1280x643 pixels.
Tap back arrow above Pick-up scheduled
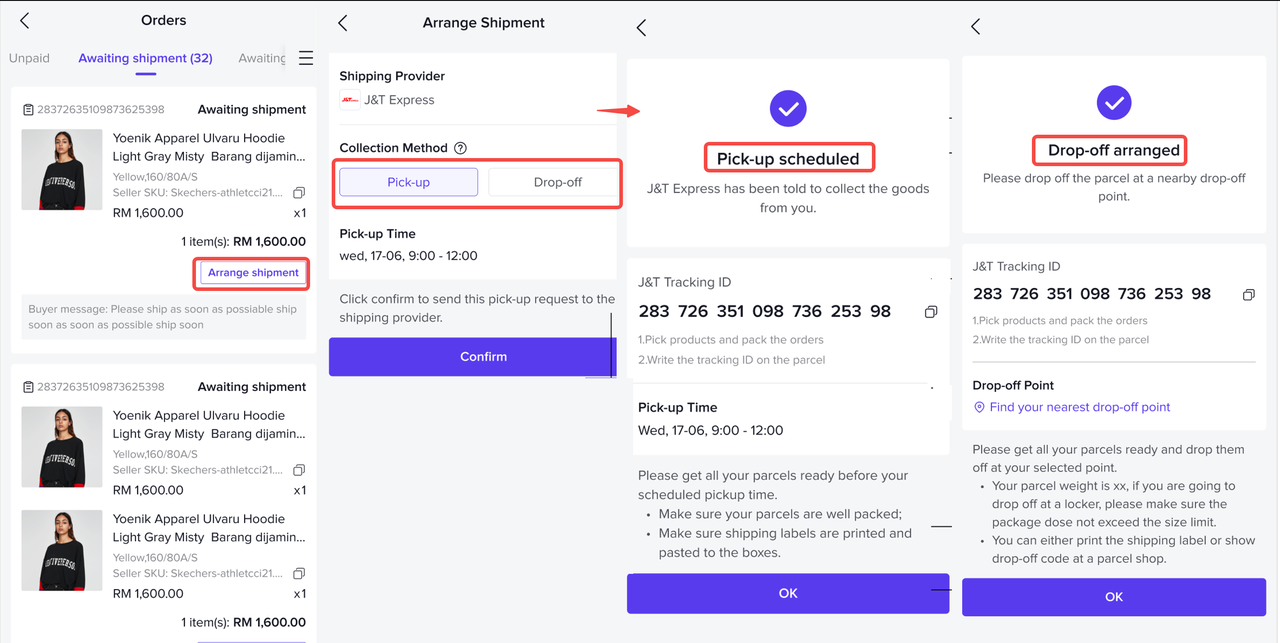[x=642, y=28]
